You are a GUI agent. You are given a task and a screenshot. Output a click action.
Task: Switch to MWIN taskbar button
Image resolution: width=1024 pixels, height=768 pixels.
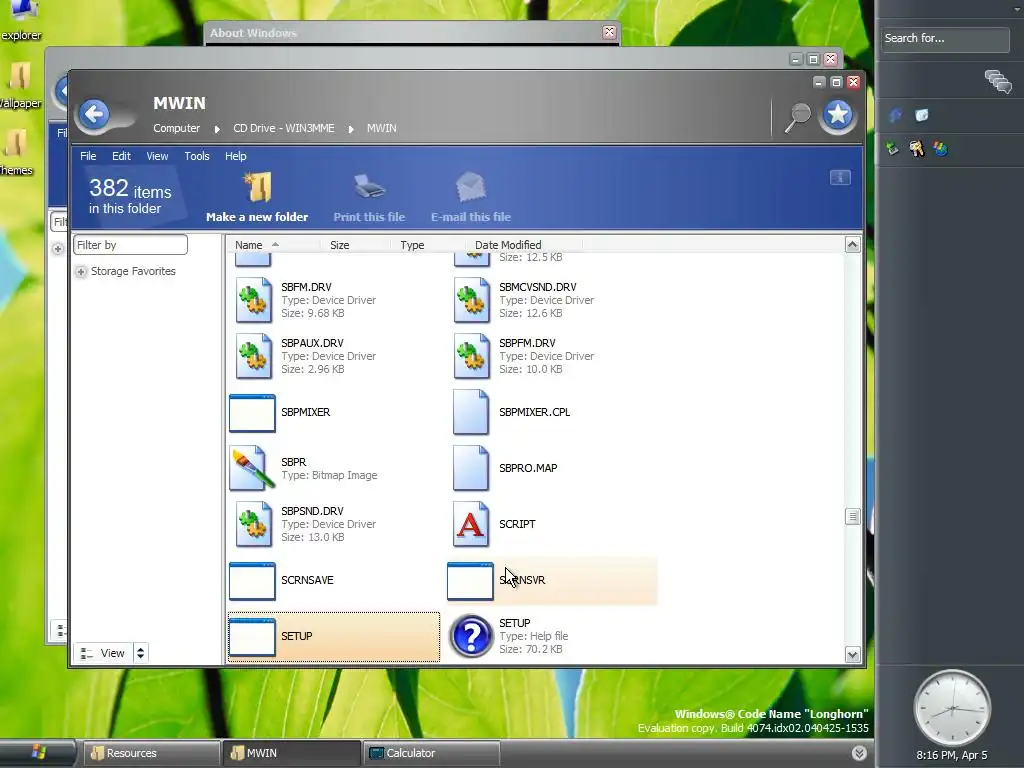point(292,754)
